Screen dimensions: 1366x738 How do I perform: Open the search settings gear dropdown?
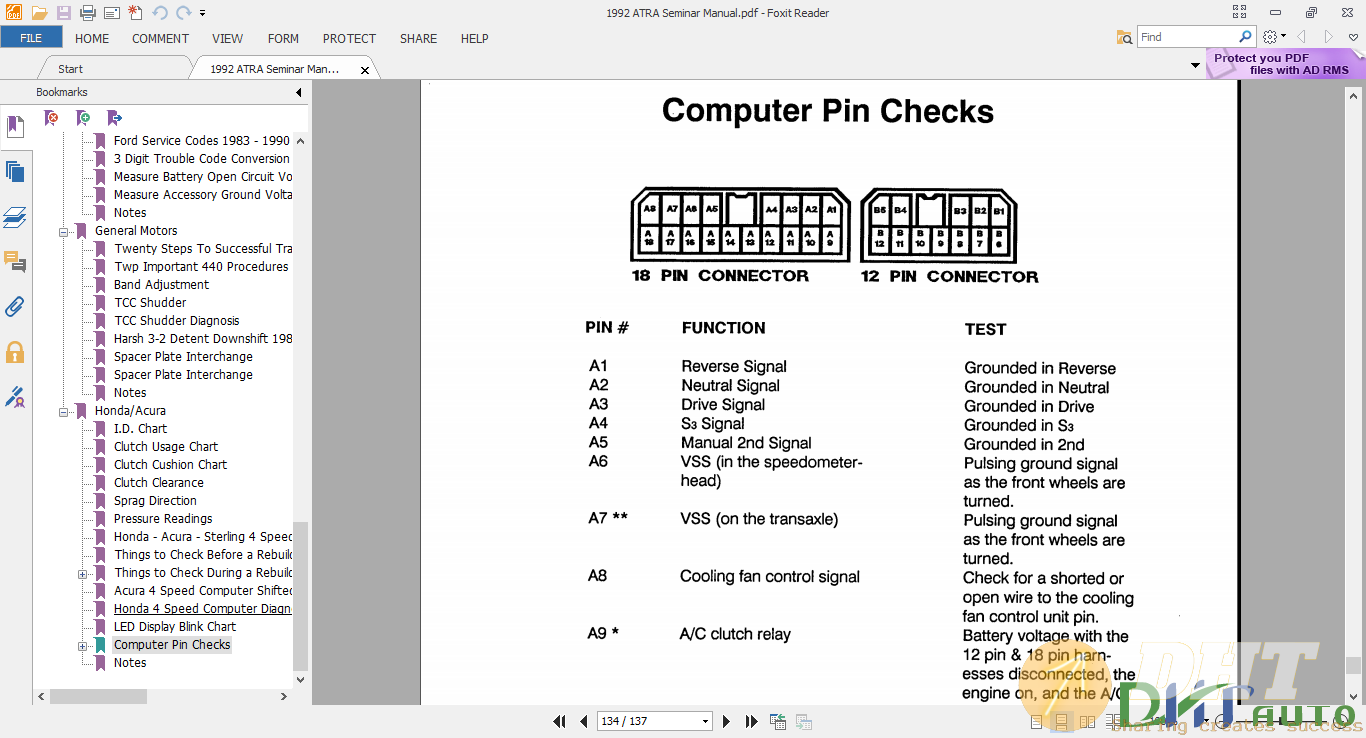1273,37
